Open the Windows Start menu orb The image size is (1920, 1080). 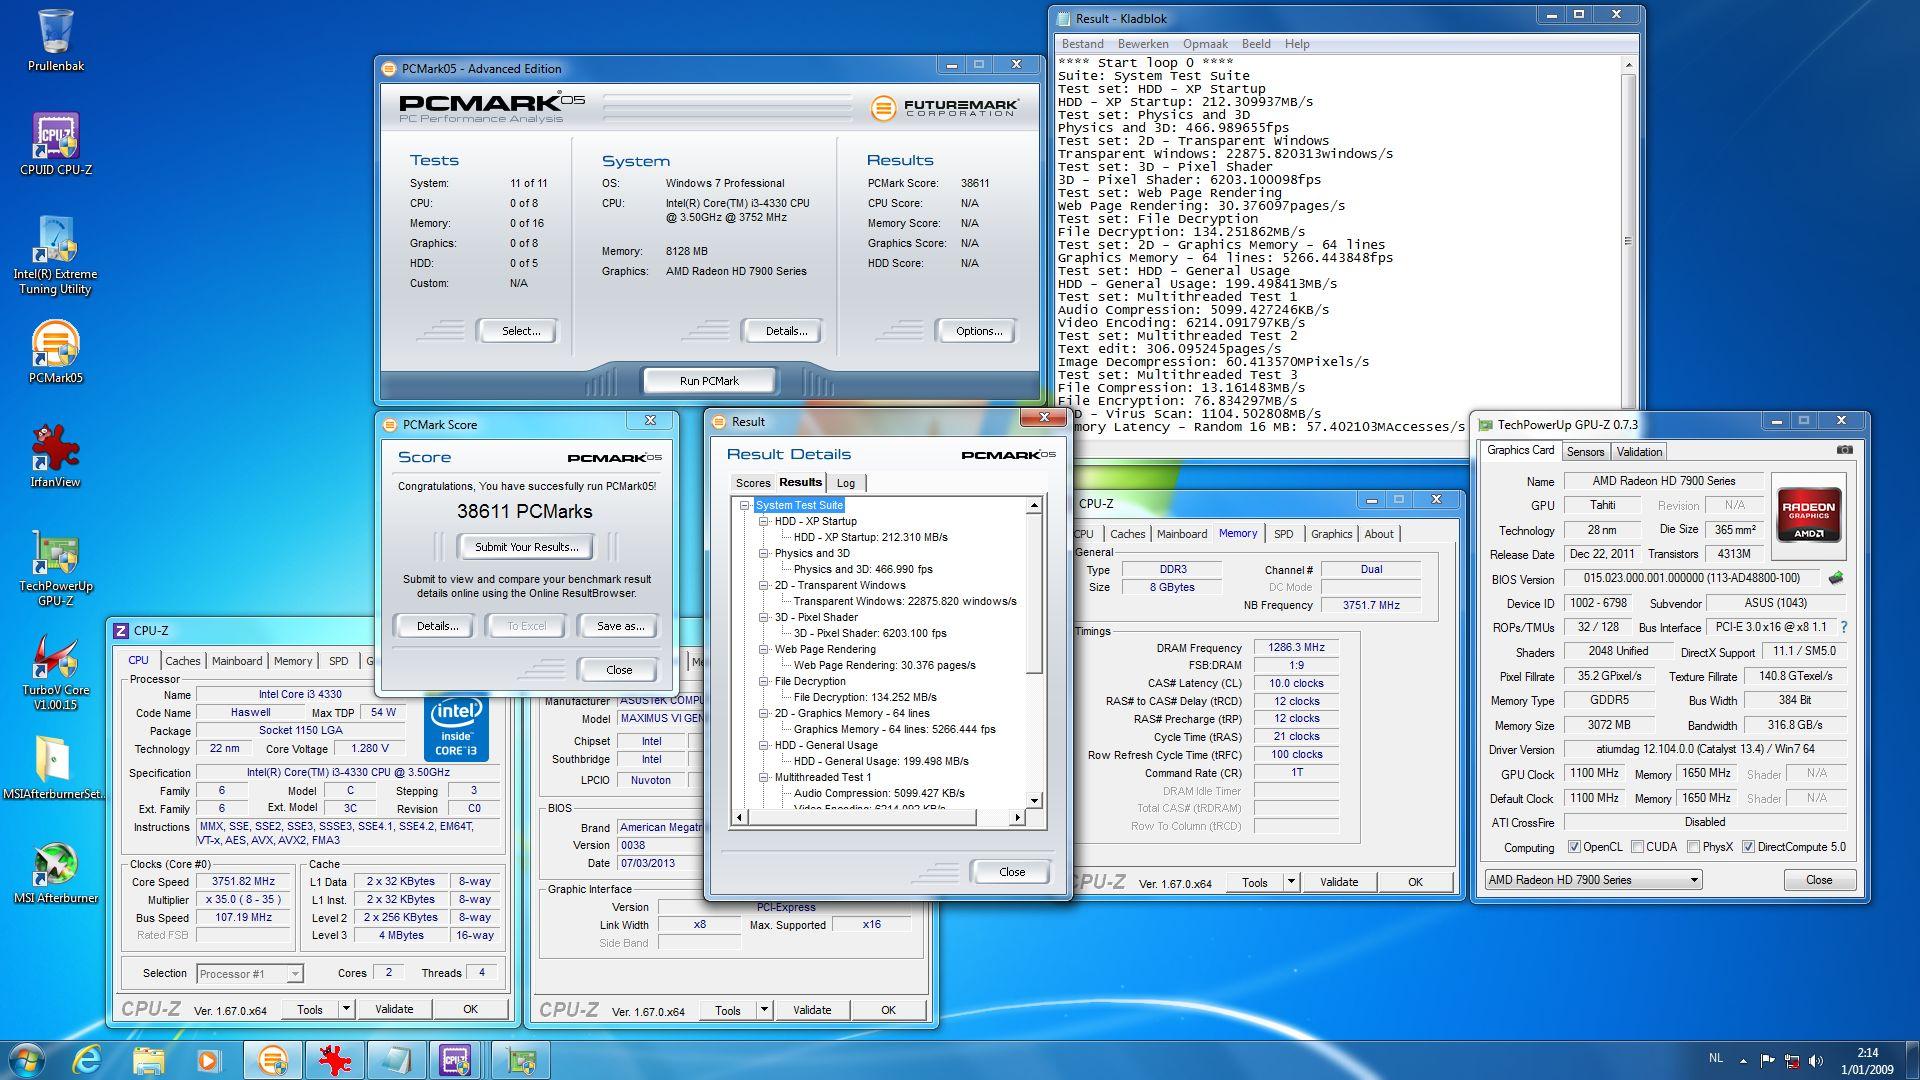tap(26, 1060)
